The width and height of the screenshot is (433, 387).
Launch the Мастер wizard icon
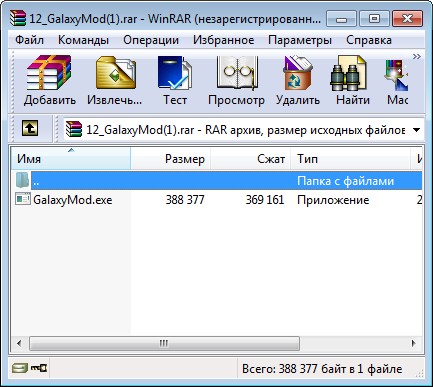(x=396, y=74)
